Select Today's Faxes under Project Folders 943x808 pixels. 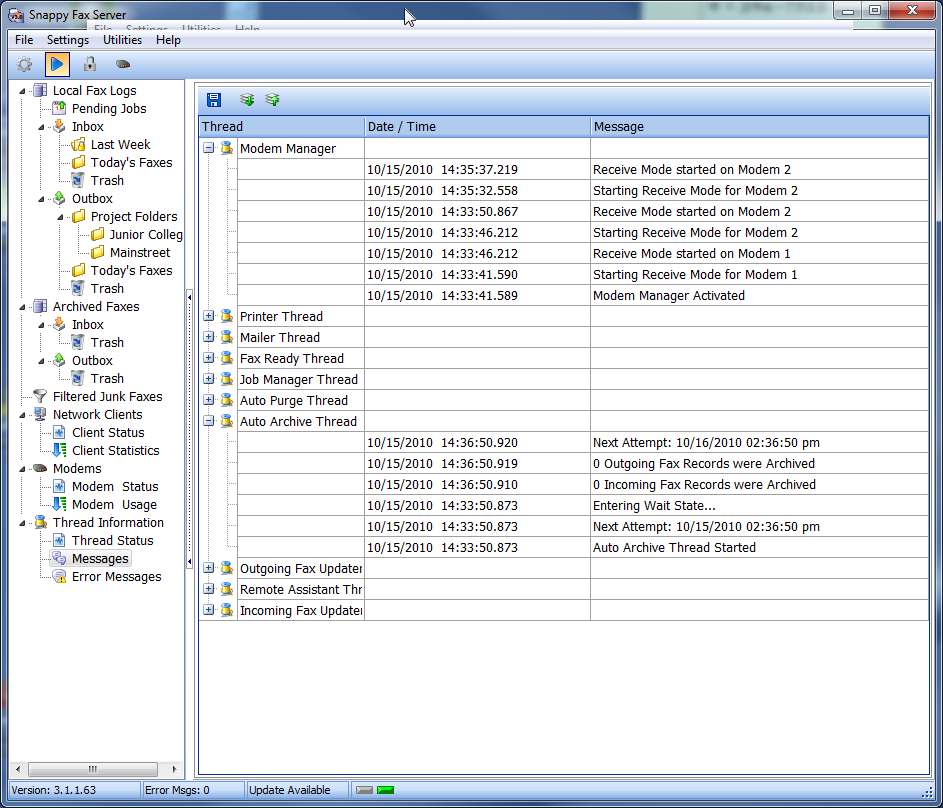(131, 271)
